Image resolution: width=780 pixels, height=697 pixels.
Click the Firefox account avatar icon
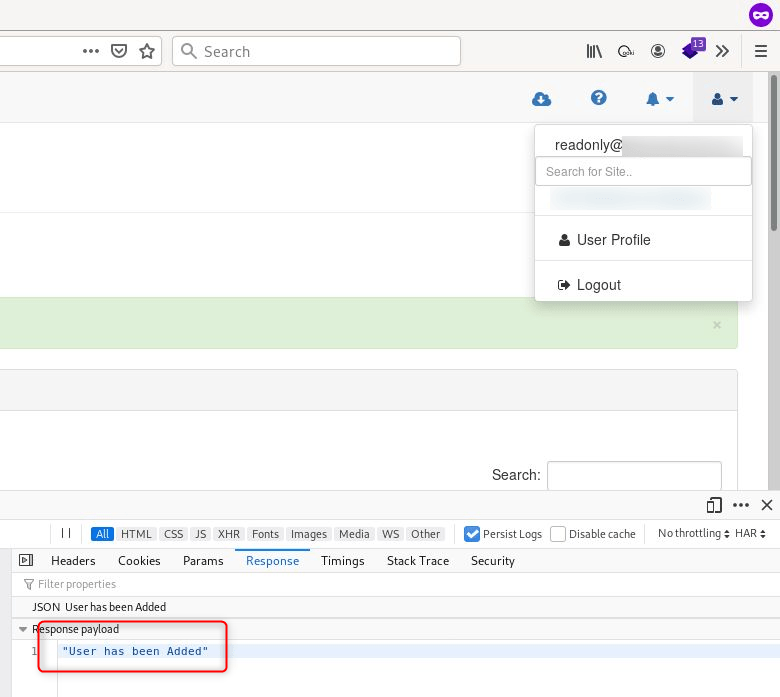(x=658, y=51)
